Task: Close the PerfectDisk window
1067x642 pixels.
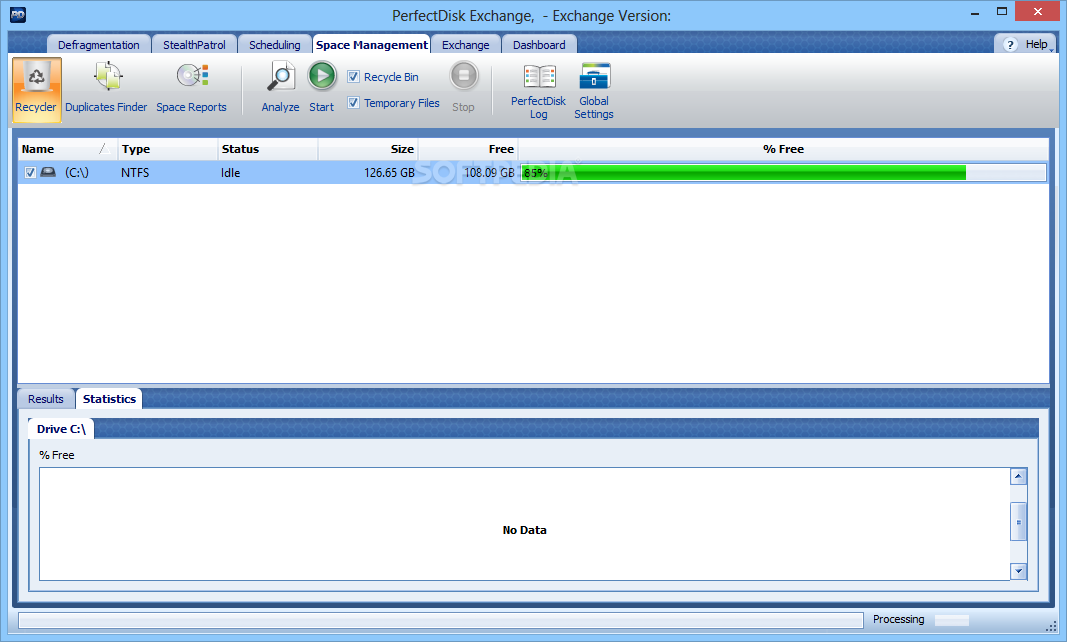Action: 1038,12
